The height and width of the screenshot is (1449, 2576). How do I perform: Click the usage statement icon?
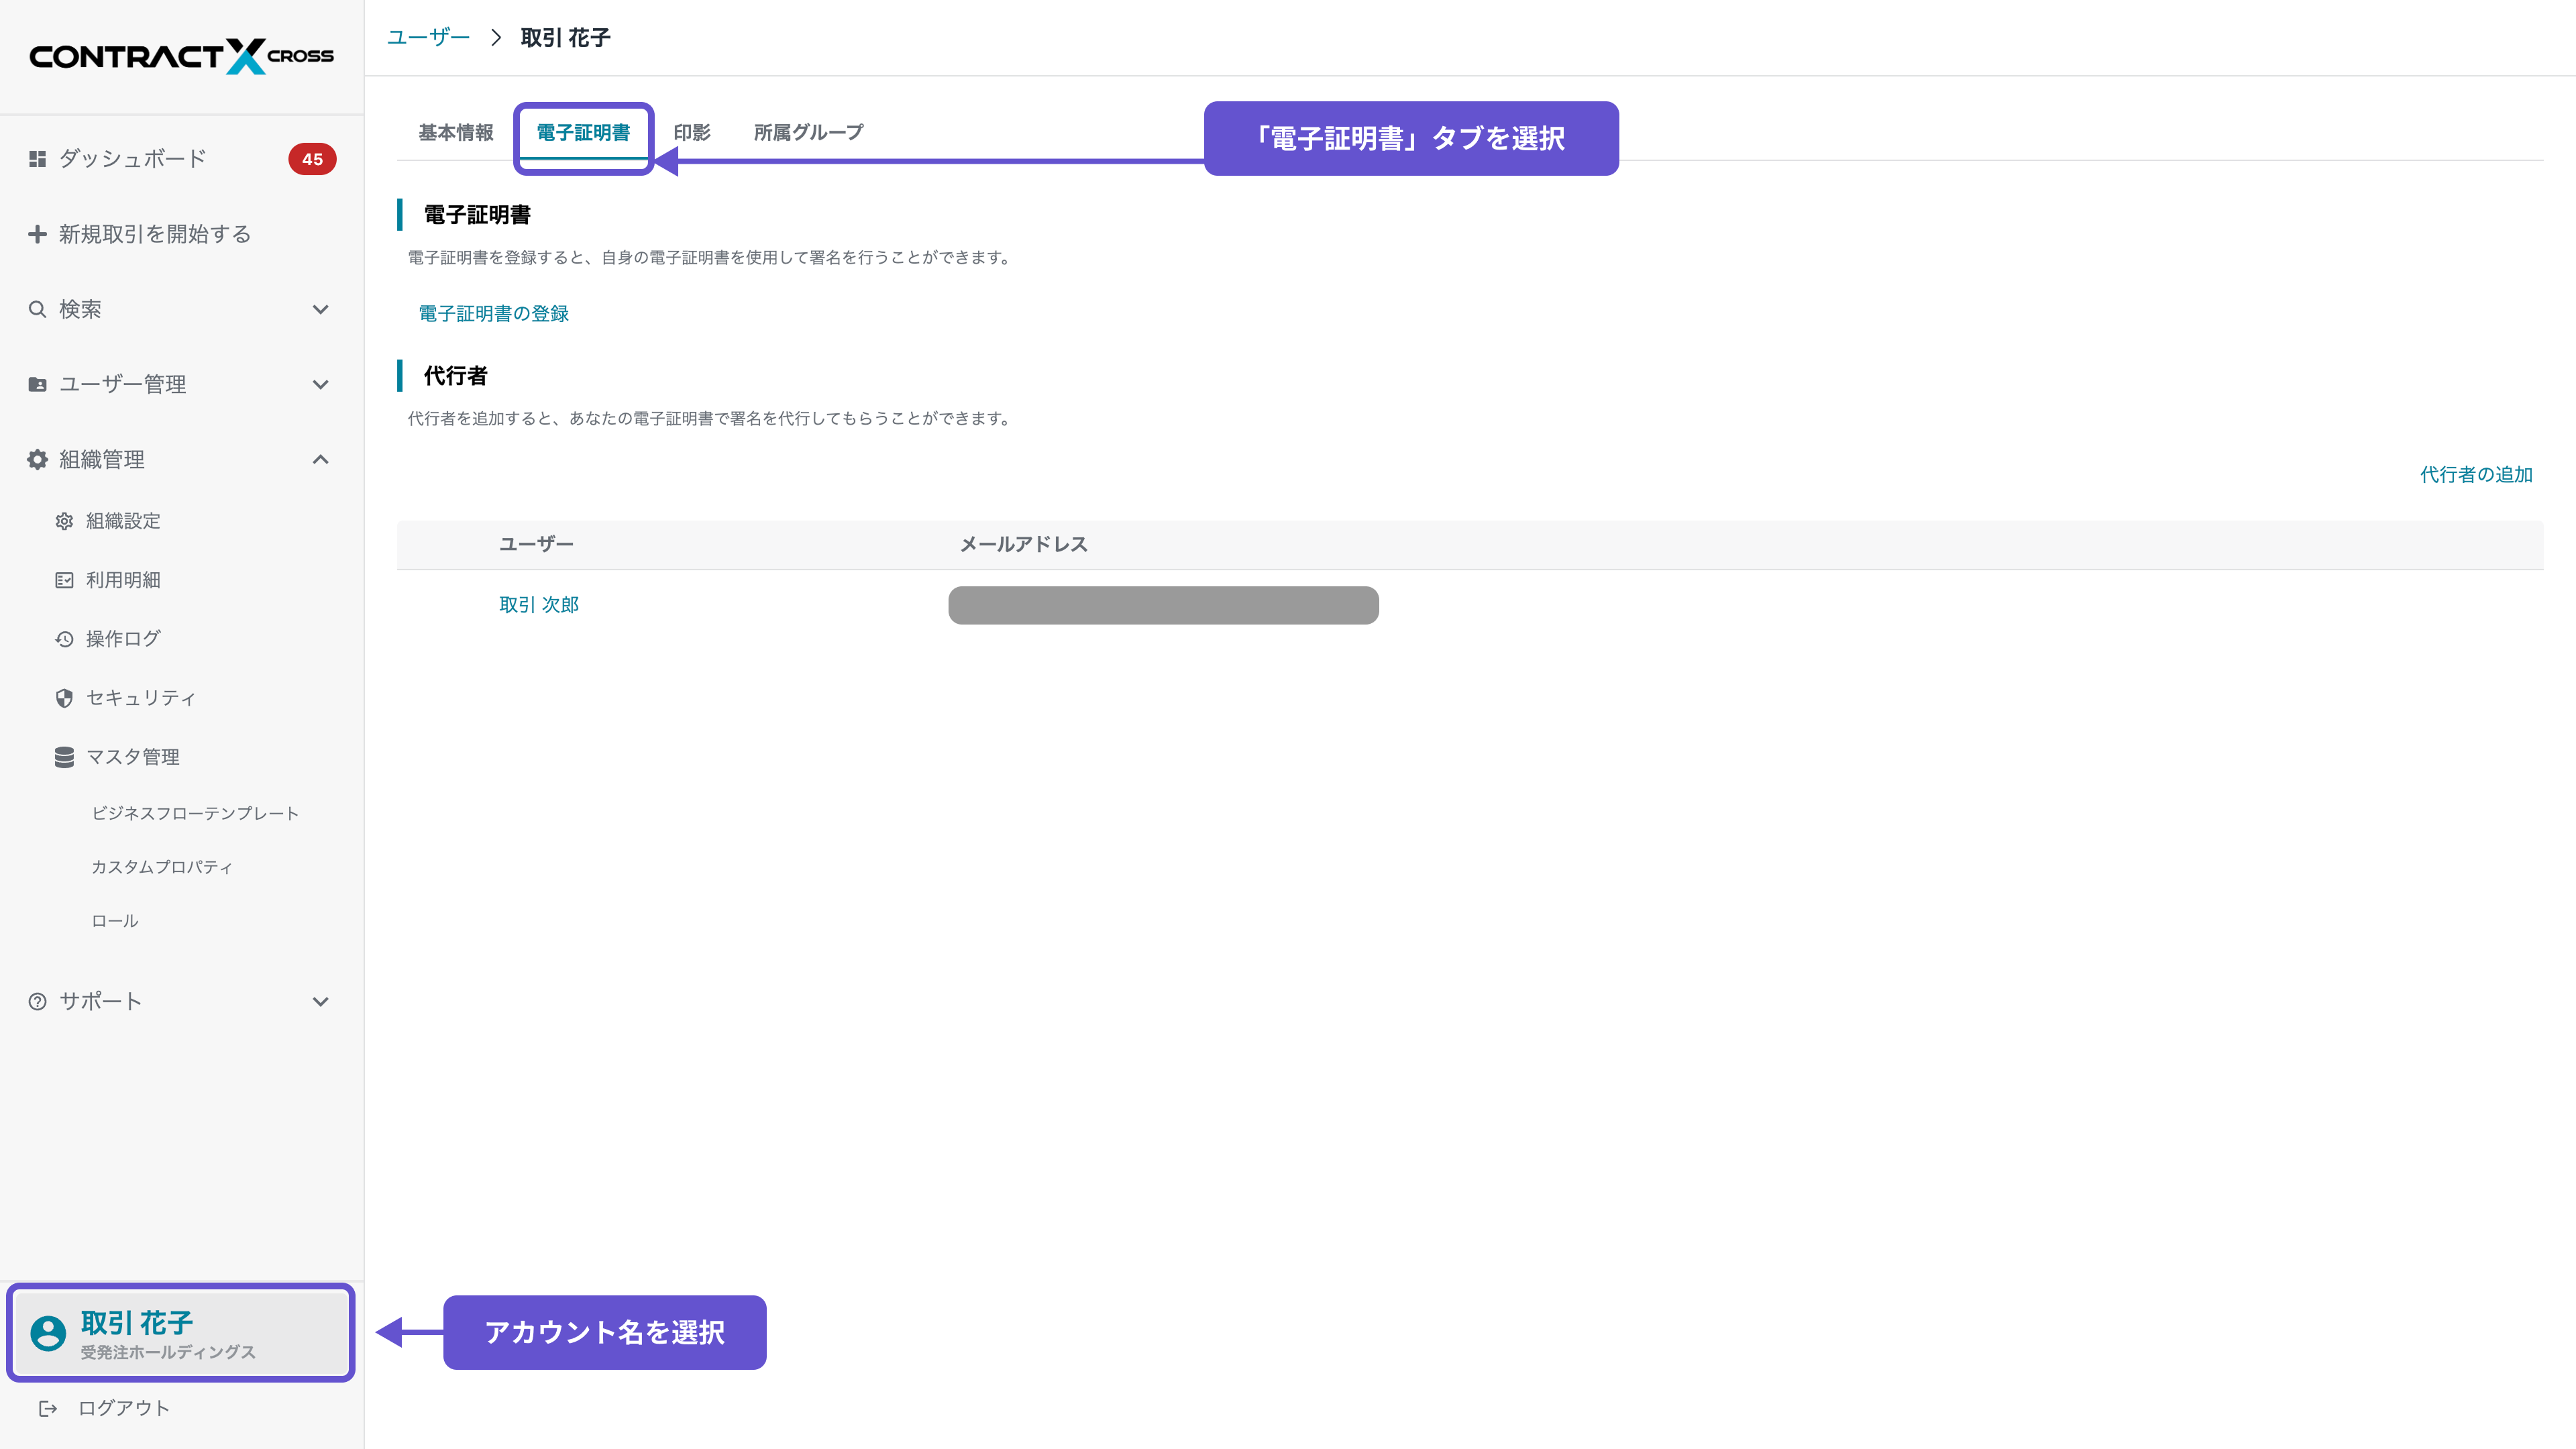click(64, 580)
